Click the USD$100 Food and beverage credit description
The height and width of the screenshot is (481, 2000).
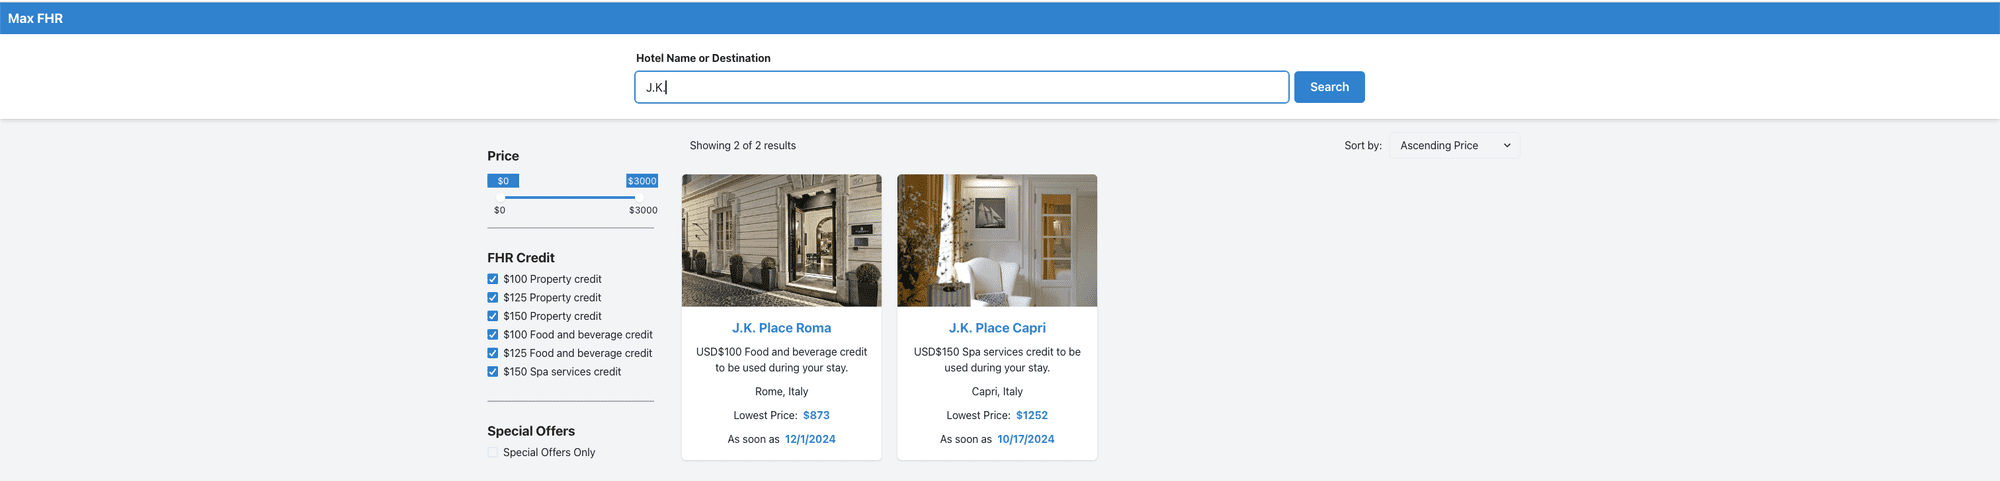[782, 360]
